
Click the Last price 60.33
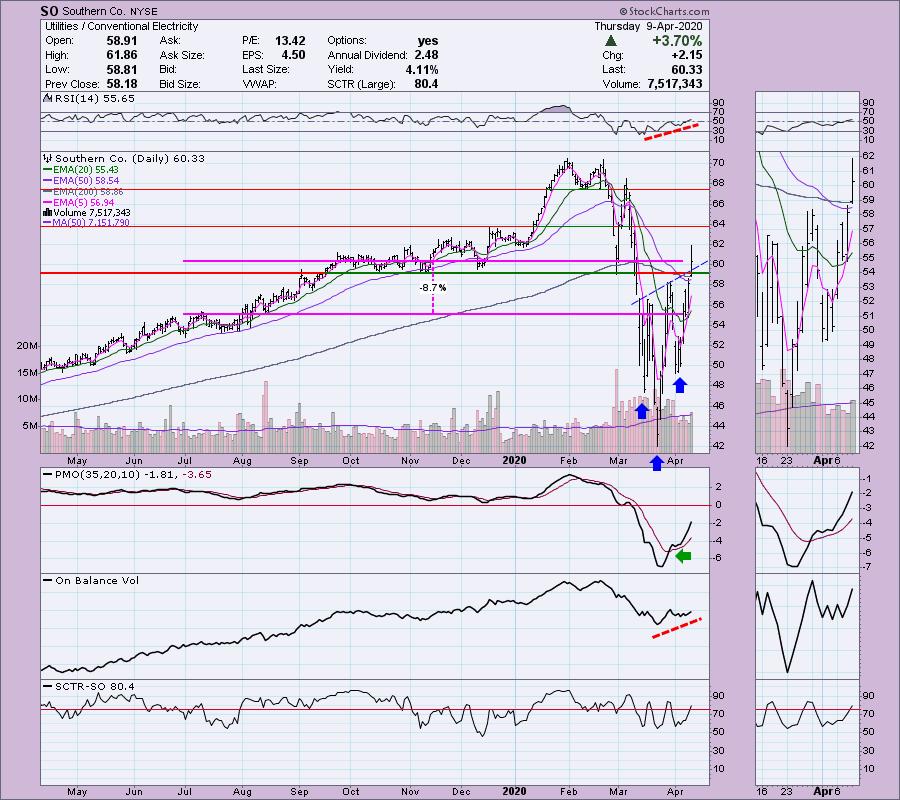pos(686,69)
